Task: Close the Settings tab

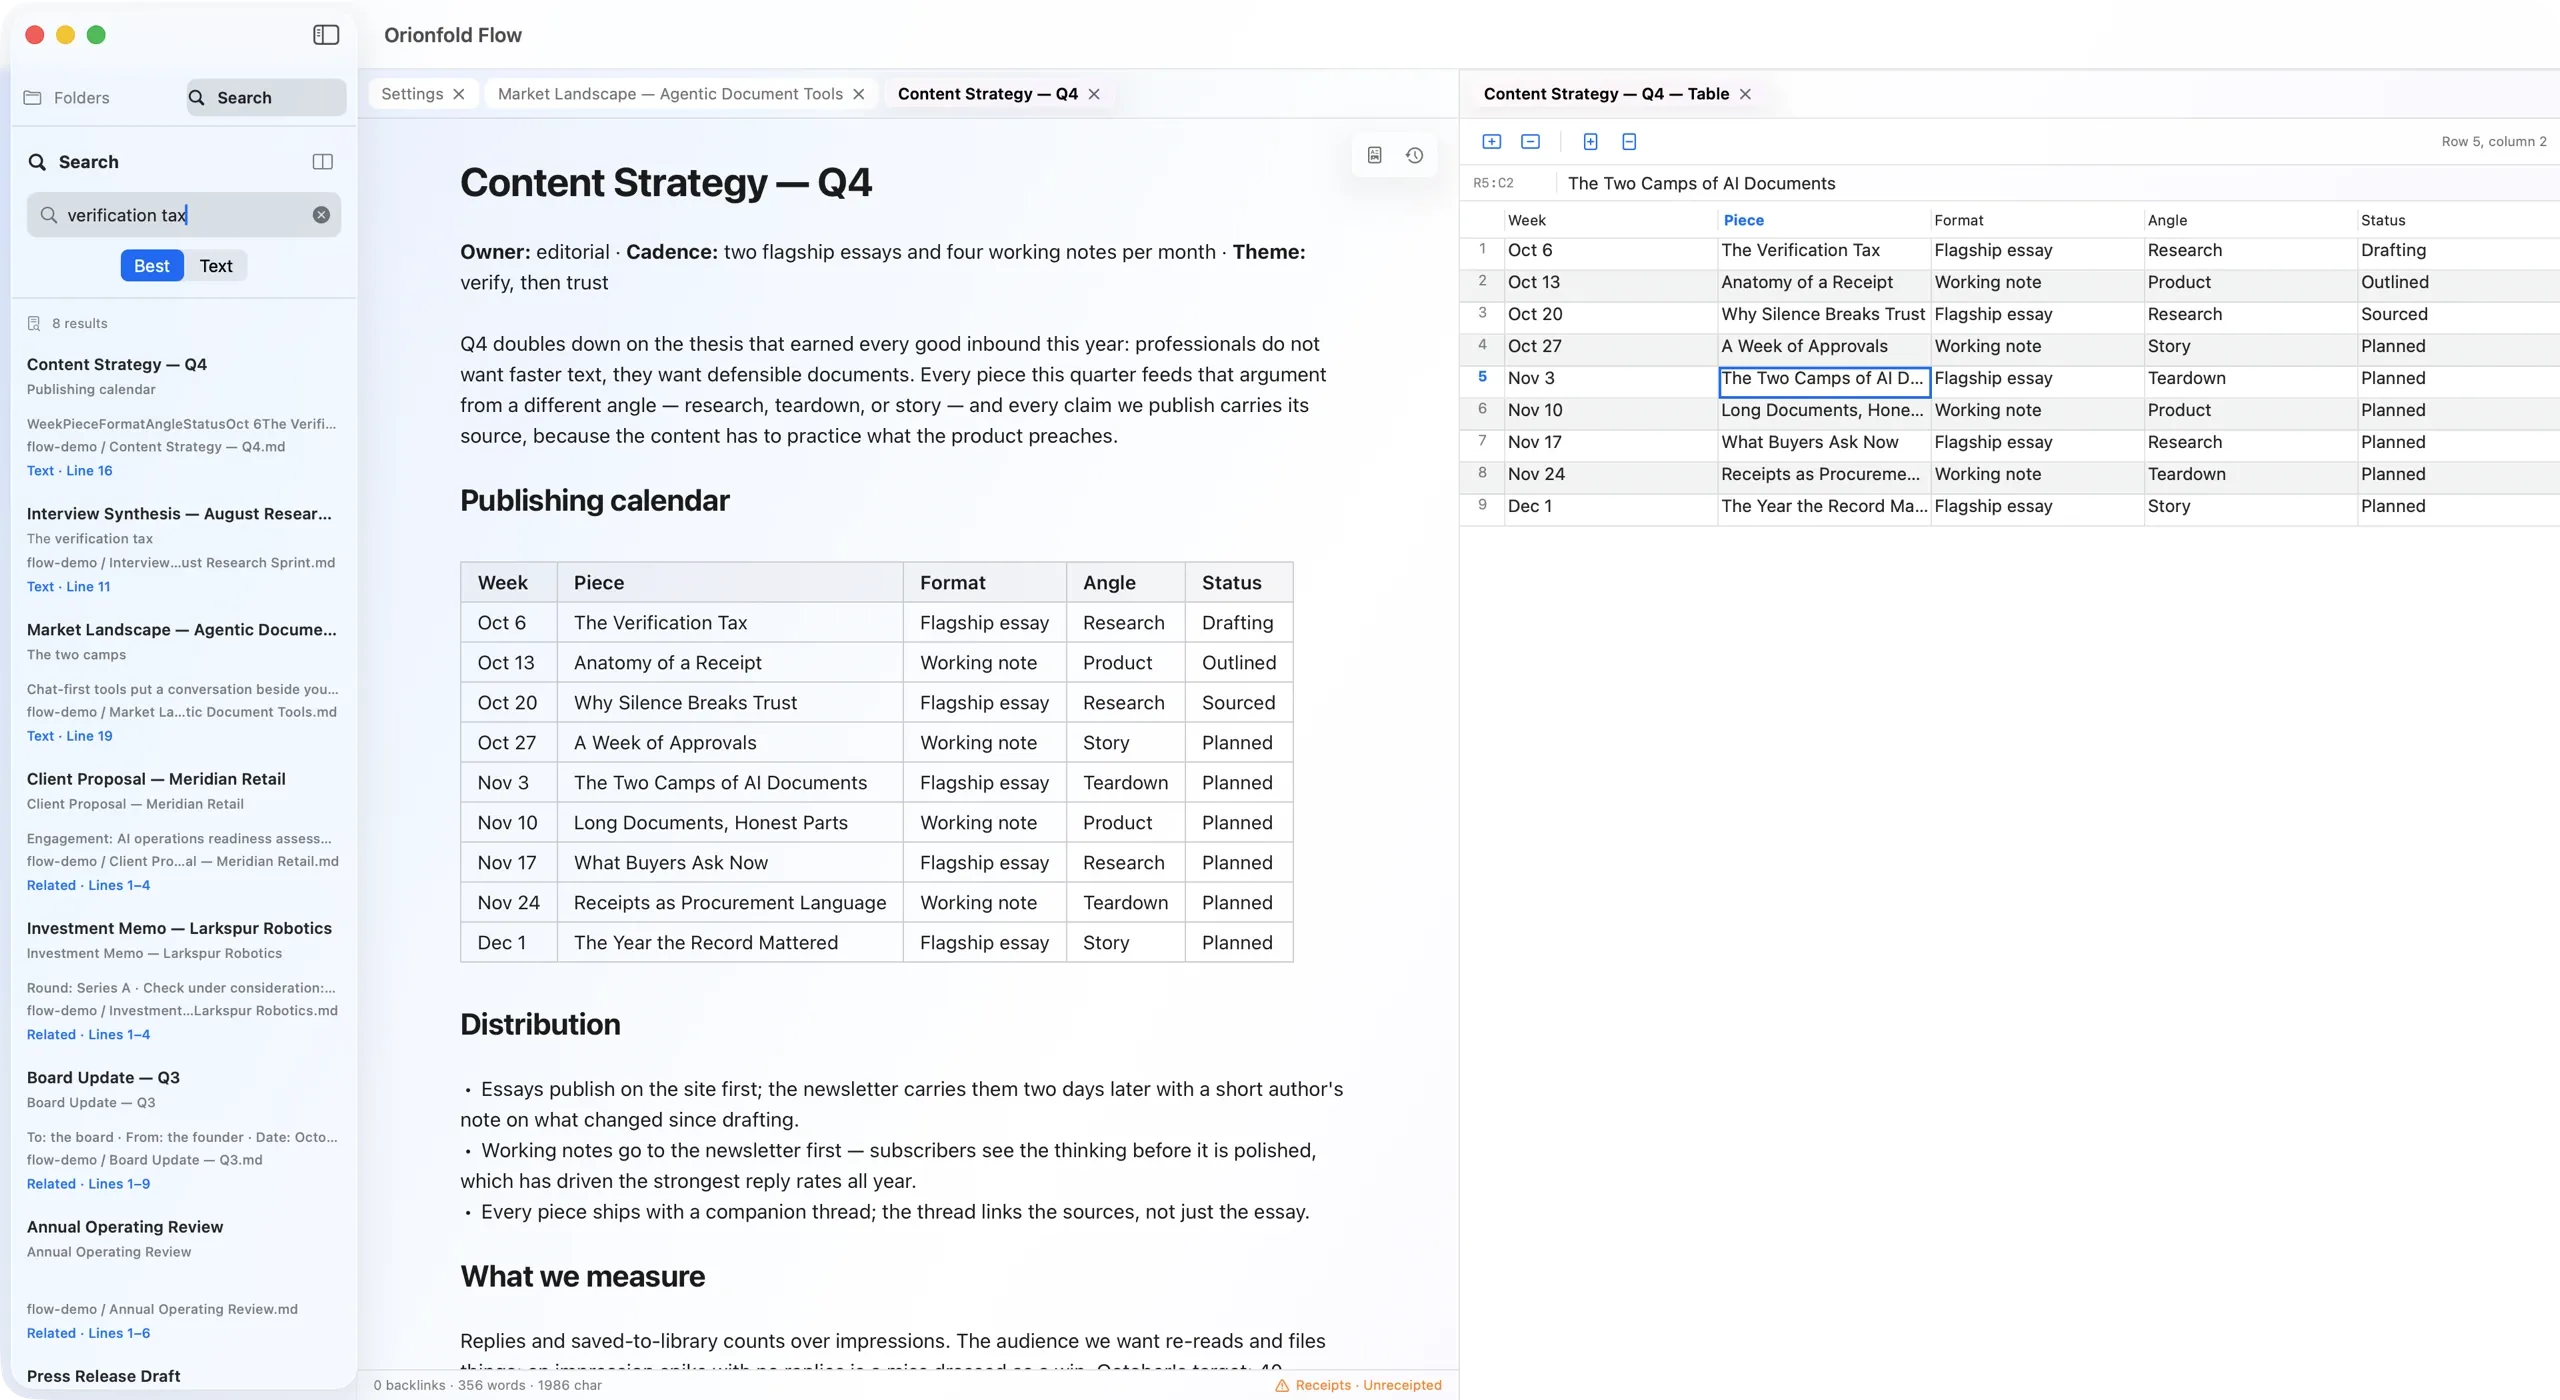Action: coord(459,94)
